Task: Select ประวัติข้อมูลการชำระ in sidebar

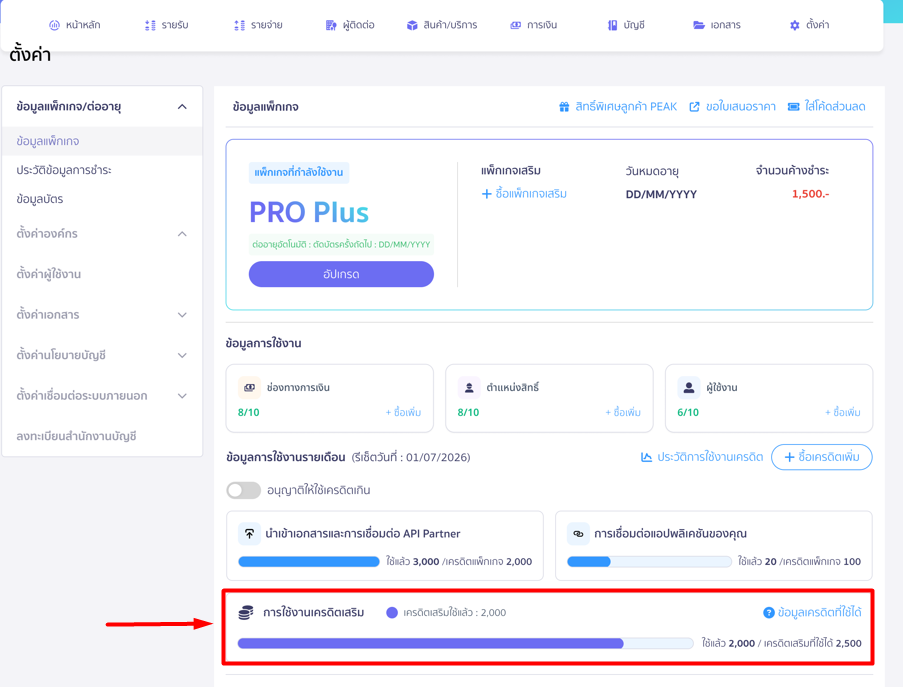Action: 64,170
